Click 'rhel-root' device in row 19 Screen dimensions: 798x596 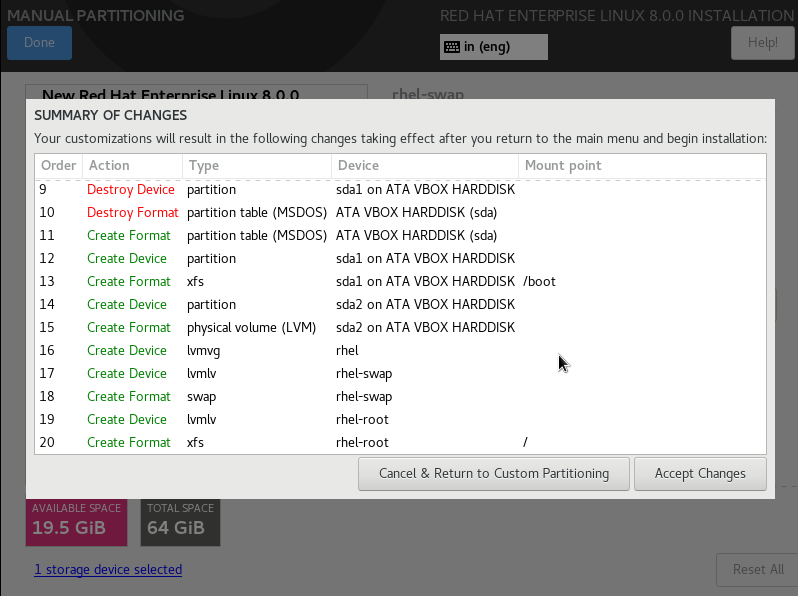coord(362,419)
